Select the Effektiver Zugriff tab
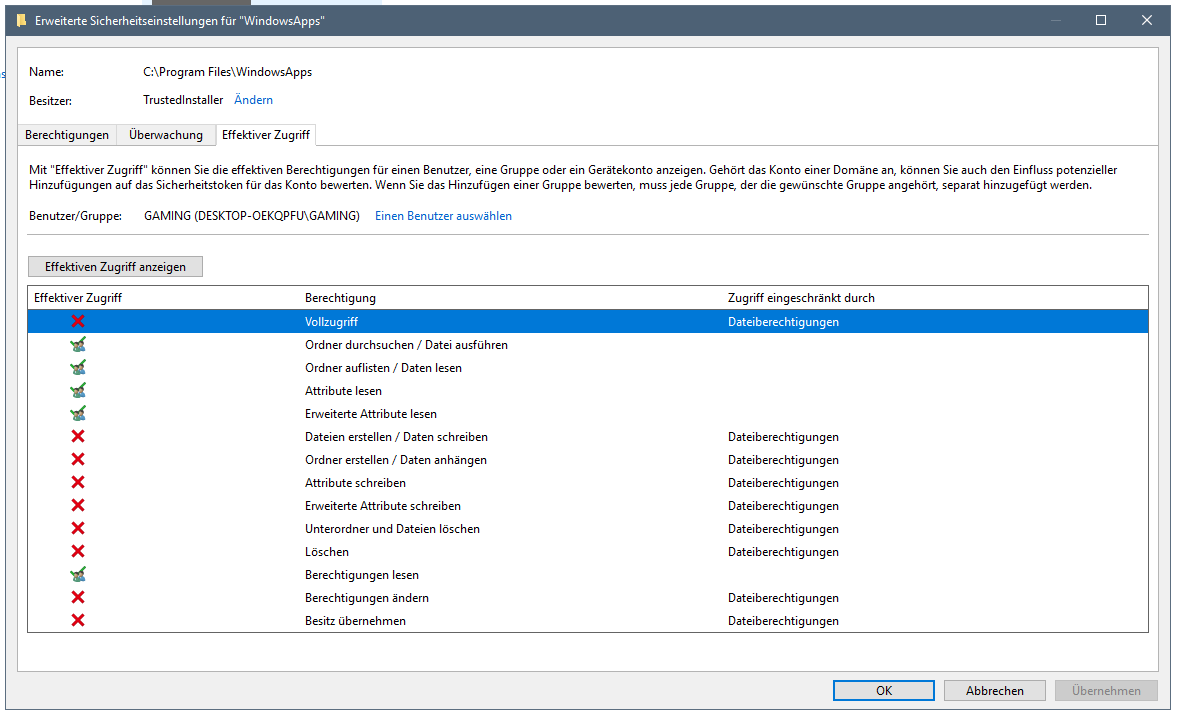1179x720 pixels. click(265, 135)
